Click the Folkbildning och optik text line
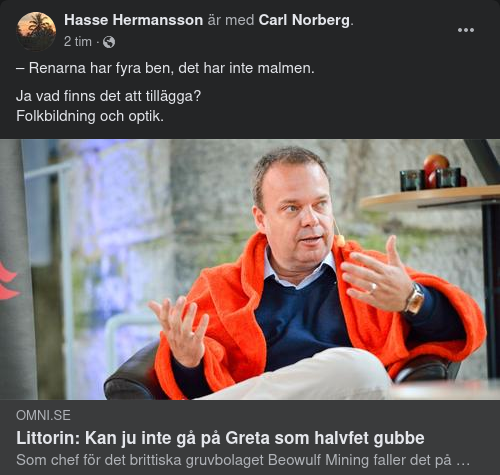The width and height of the screenshot is (500, 475). pyautogui.click(x=90, y=116)
